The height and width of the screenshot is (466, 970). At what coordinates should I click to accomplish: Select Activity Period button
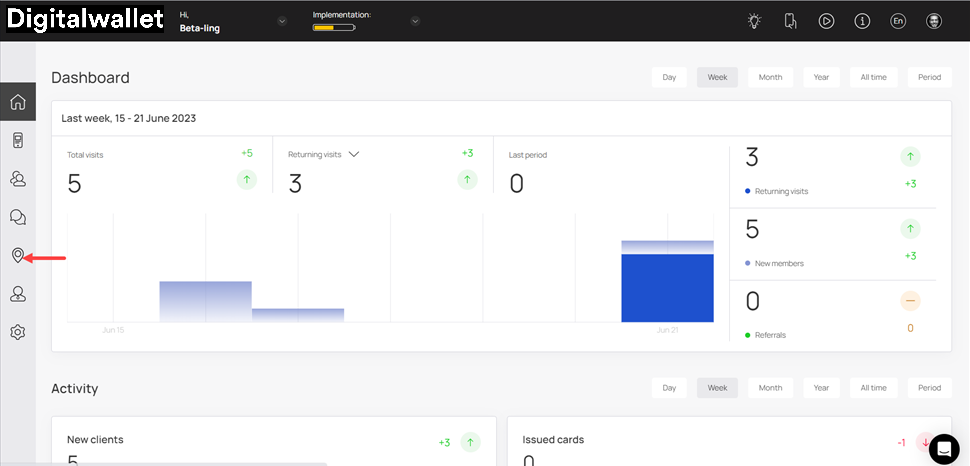(x=929, y=388)
